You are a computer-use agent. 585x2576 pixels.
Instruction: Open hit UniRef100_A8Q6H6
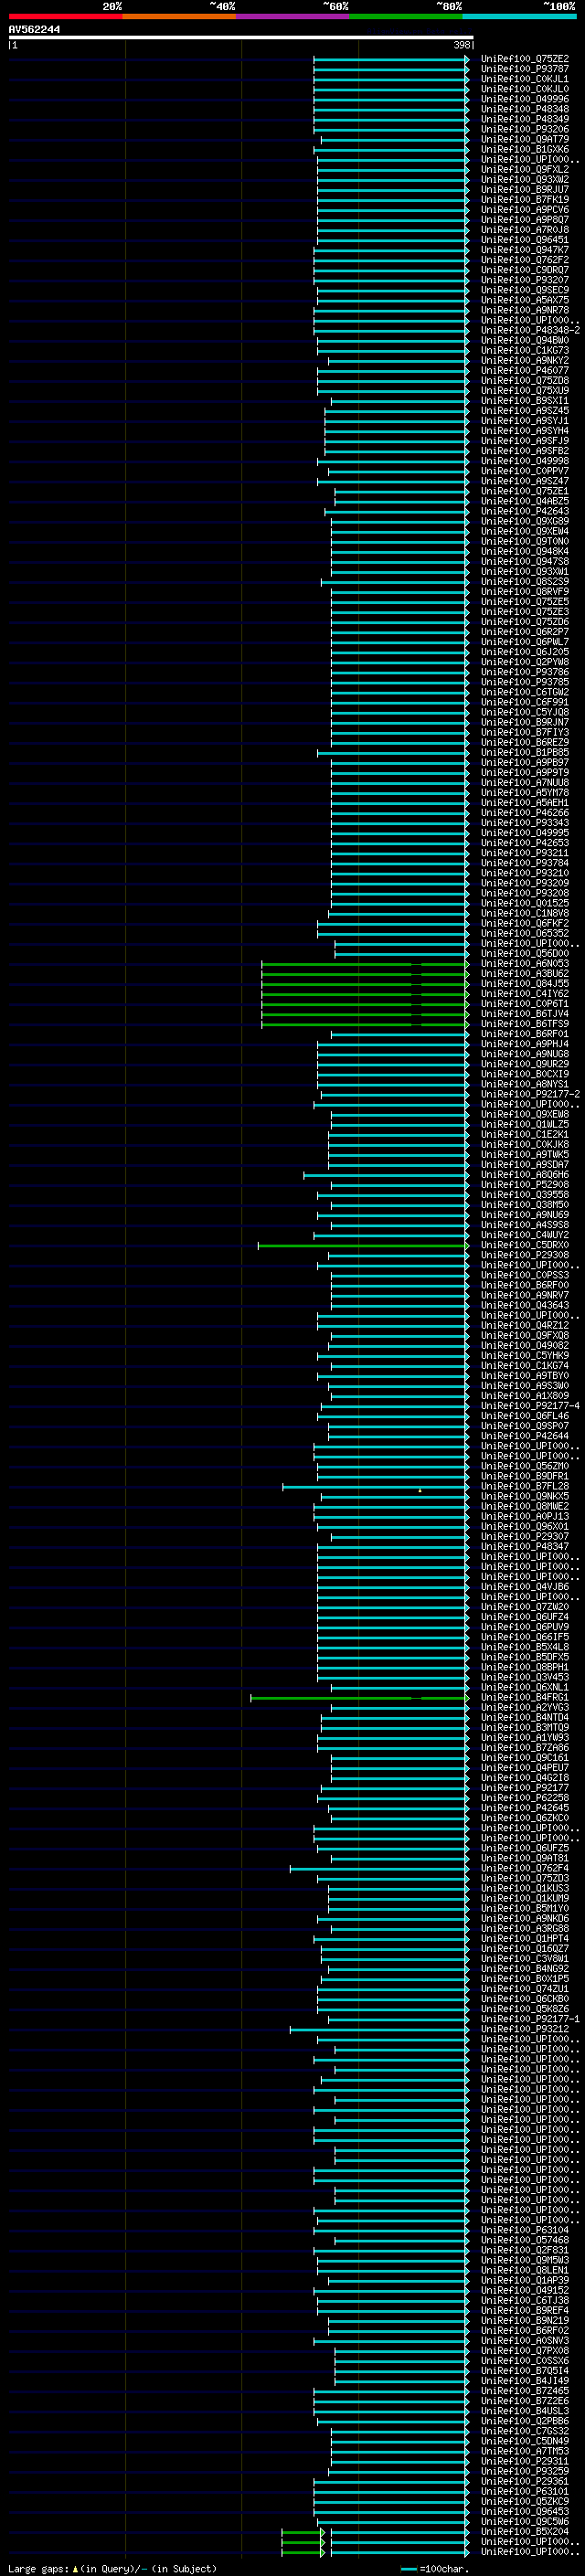pyautogui.click(x=524, y=1175)
